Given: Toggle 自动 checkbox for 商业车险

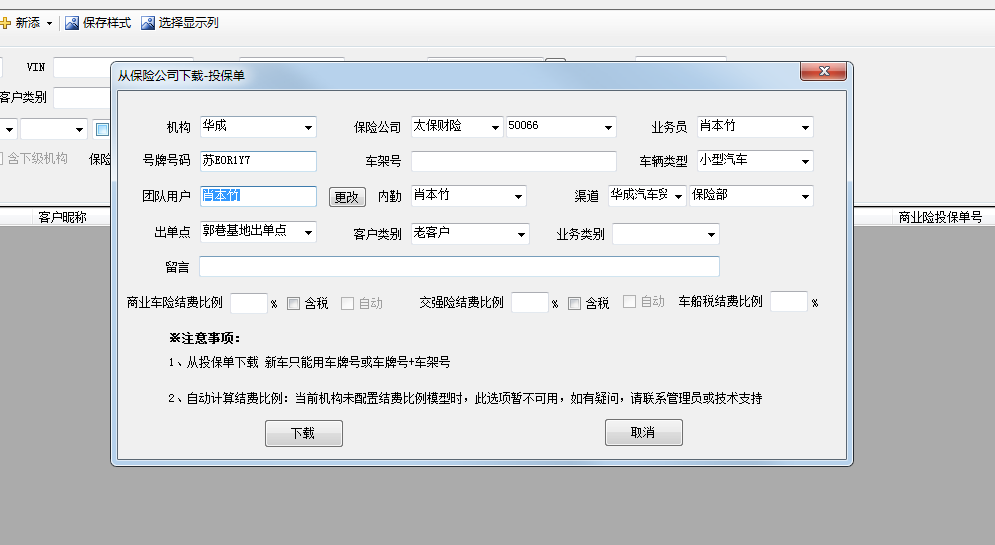Looking at the screenshot, I should tap(347, 304).
